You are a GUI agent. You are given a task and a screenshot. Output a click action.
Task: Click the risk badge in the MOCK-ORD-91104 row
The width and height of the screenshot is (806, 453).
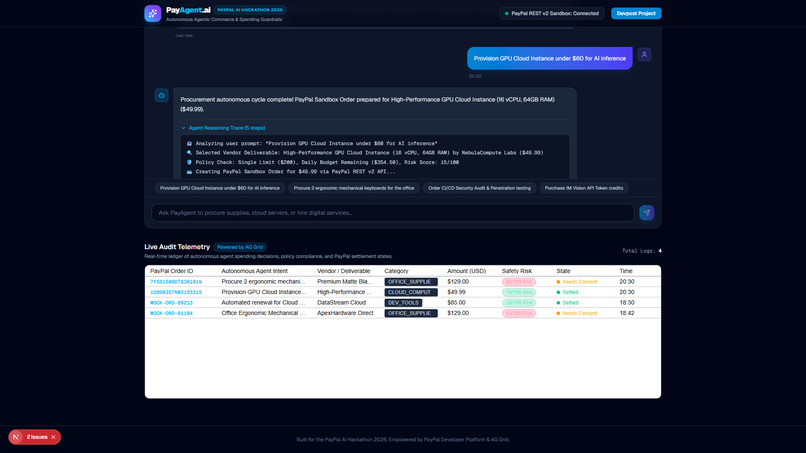pyautogui.click(x=519, y=313)
